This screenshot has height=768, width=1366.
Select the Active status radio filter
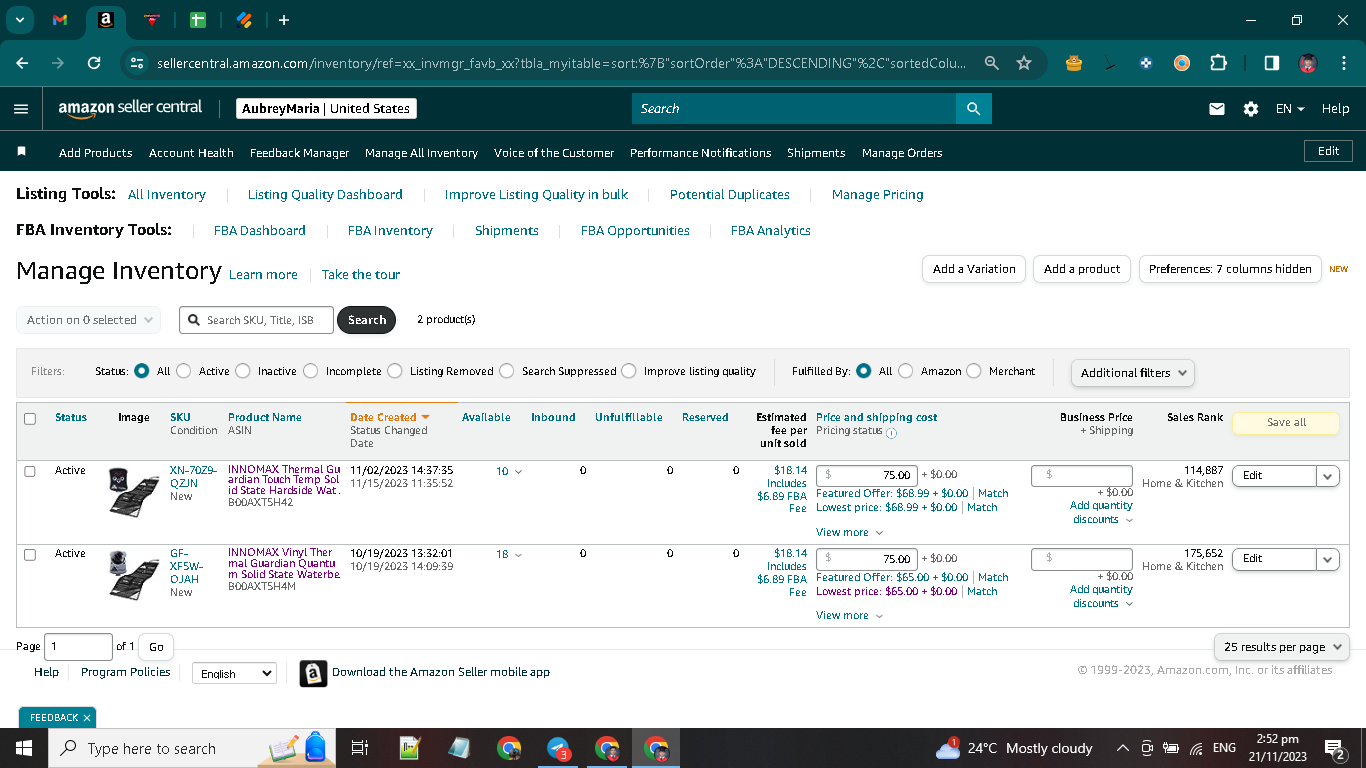coord(184,371)
